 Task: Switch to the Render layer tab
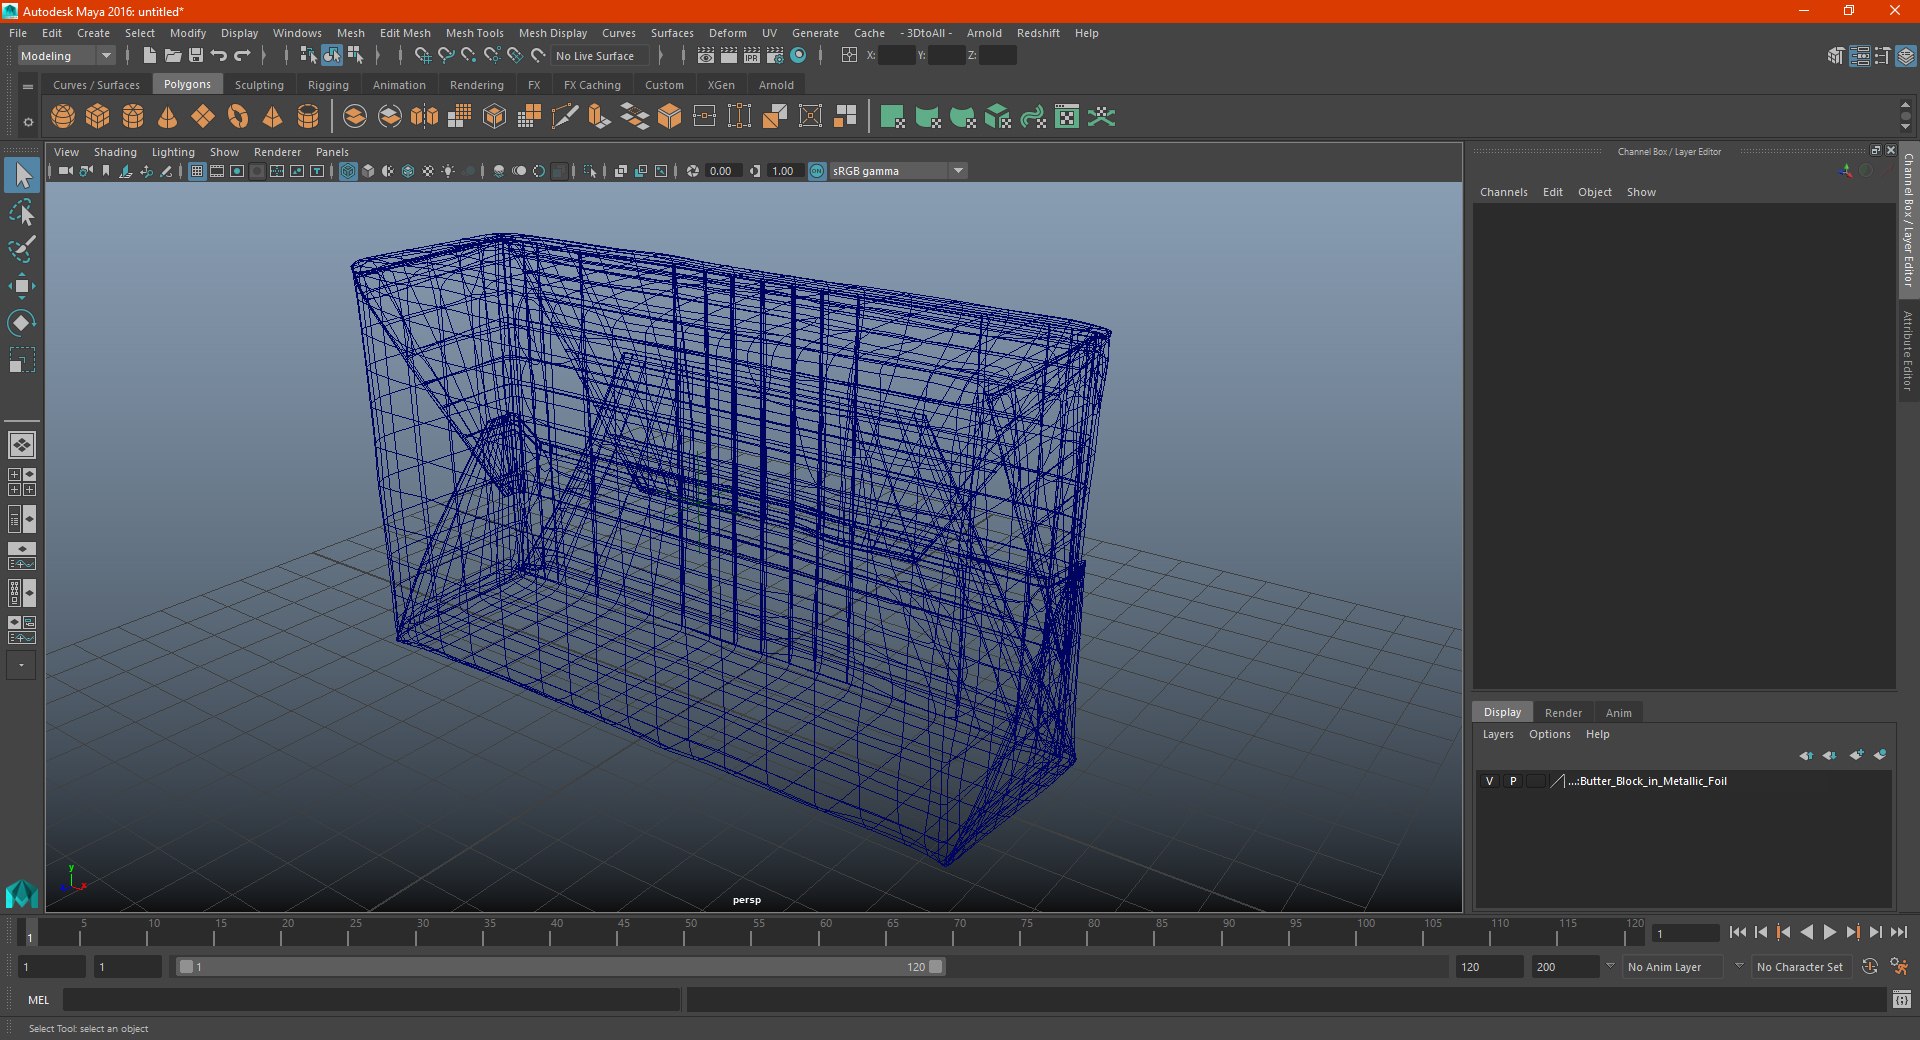[1563, 713]
